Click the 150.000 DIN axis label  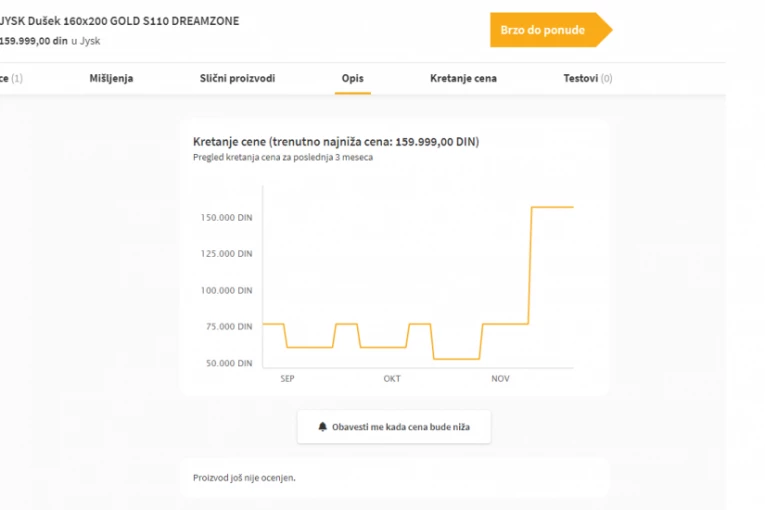226,217
